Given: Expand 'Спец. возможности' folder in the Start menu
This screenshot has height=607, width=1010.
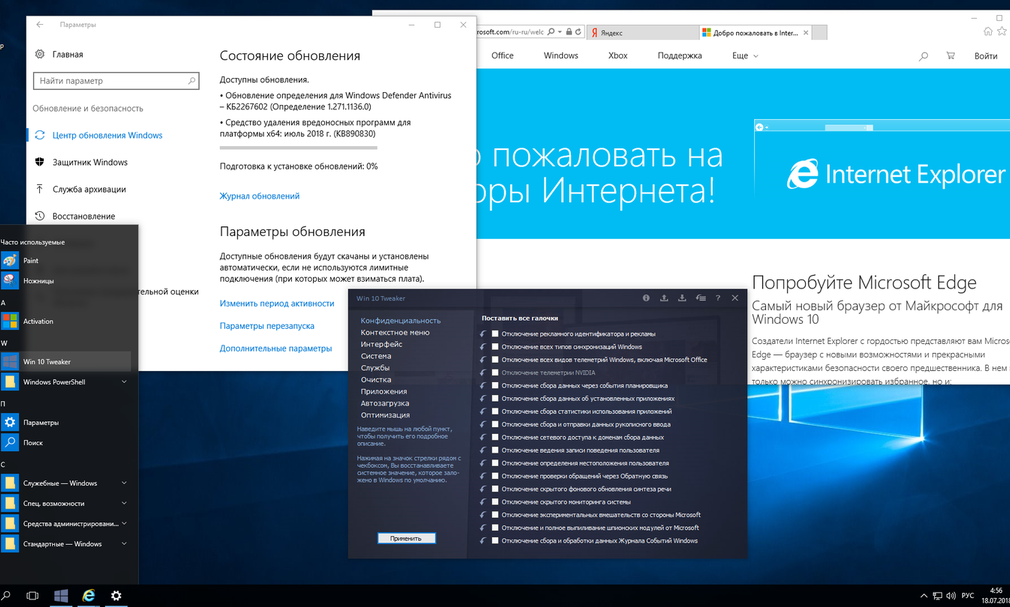Looking at the screenshot, I should pos(124,503).
